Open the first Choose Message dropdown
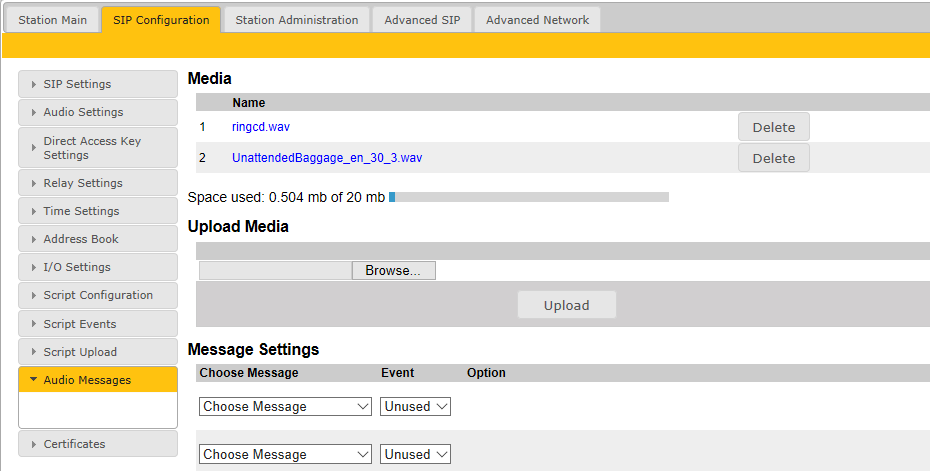This screenshot has width=930, height=471. pos(285,407)
